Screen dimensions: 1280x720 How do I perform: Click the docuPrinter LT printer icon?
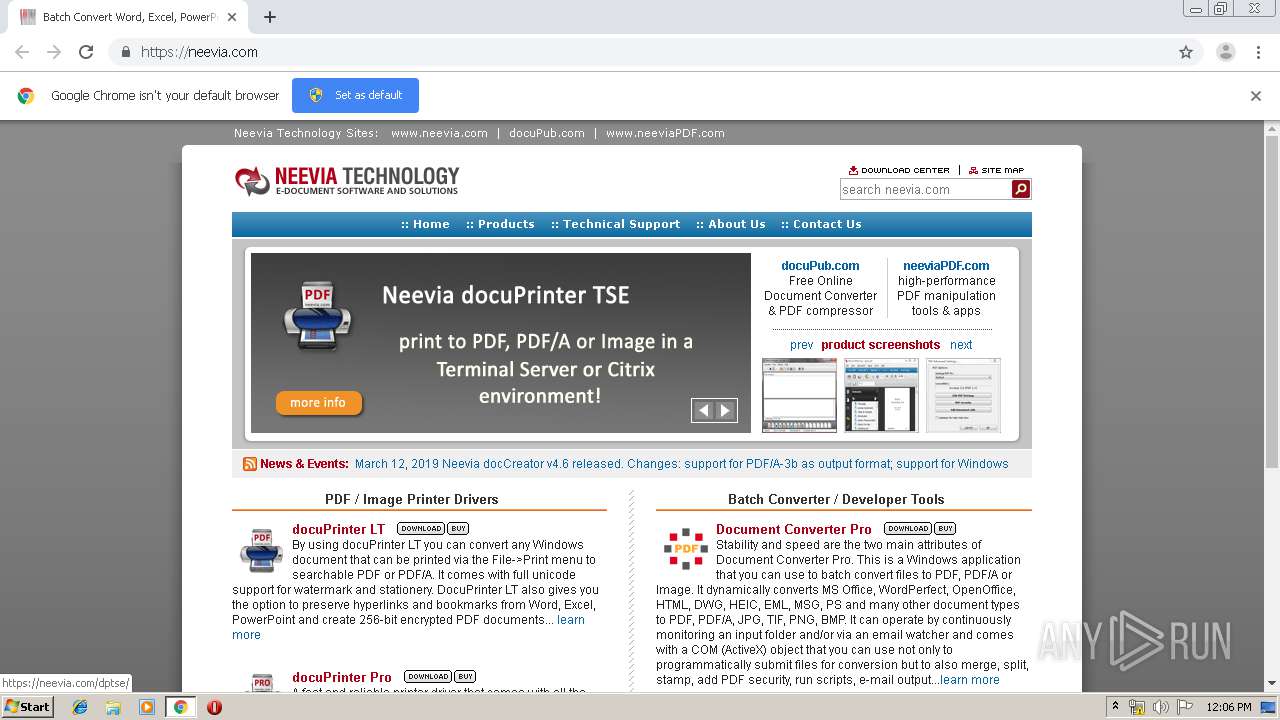261,551
